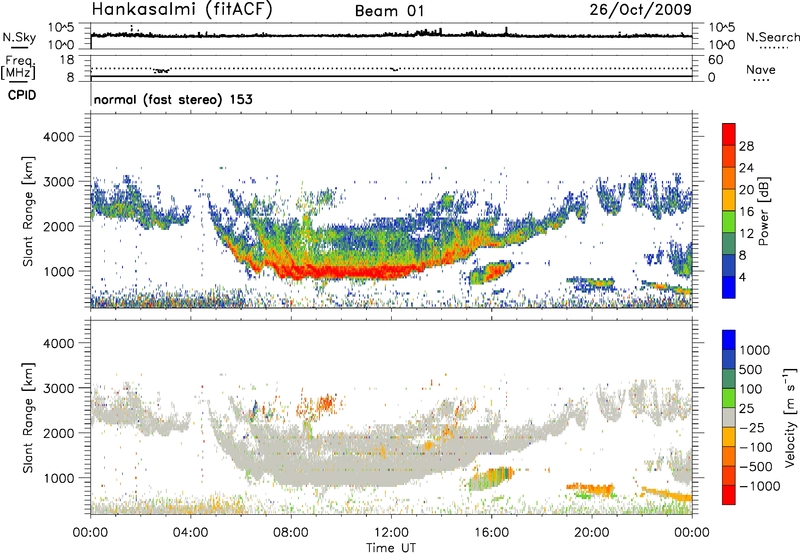
Task: Click the '16' Power colorbar tick value
Action: tap(746, 212)
